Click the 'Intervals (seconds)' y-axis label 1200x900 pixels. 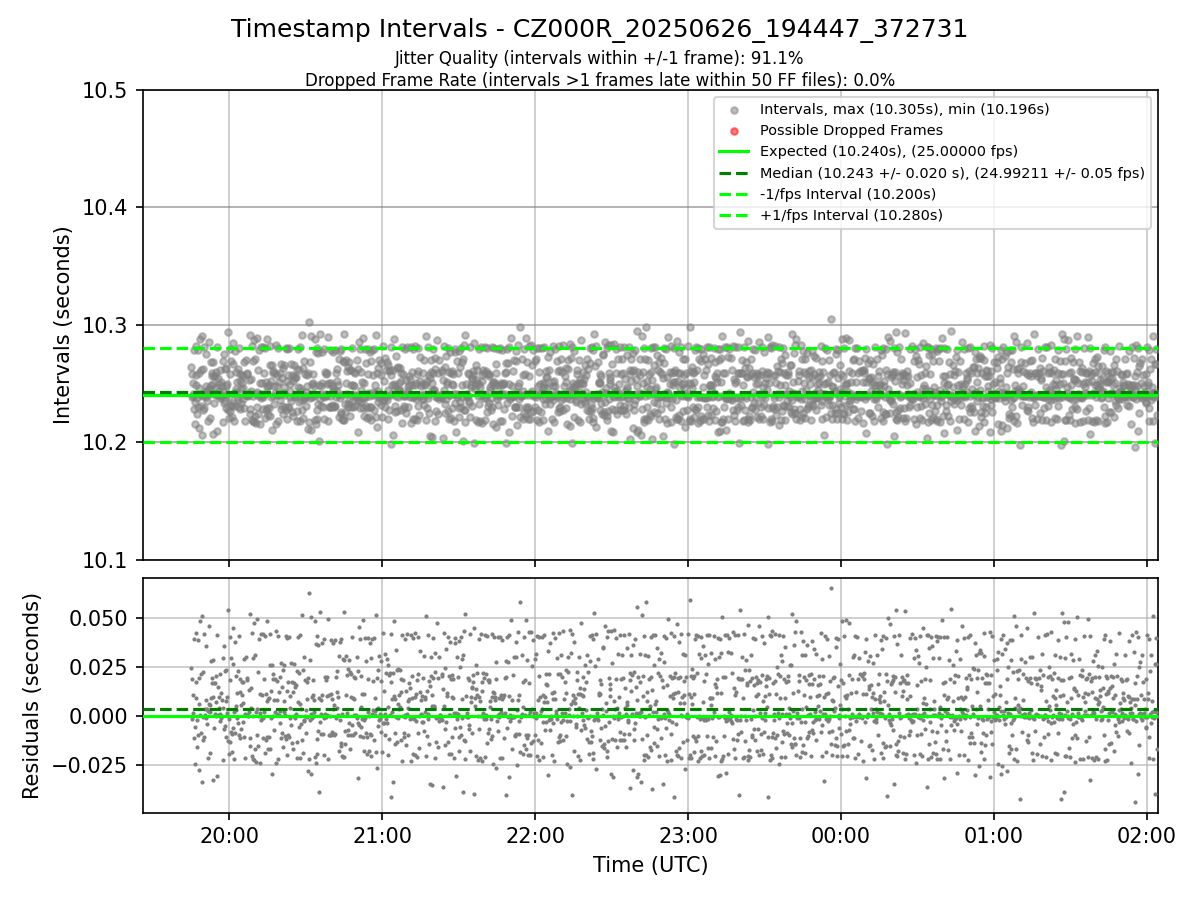63,325
